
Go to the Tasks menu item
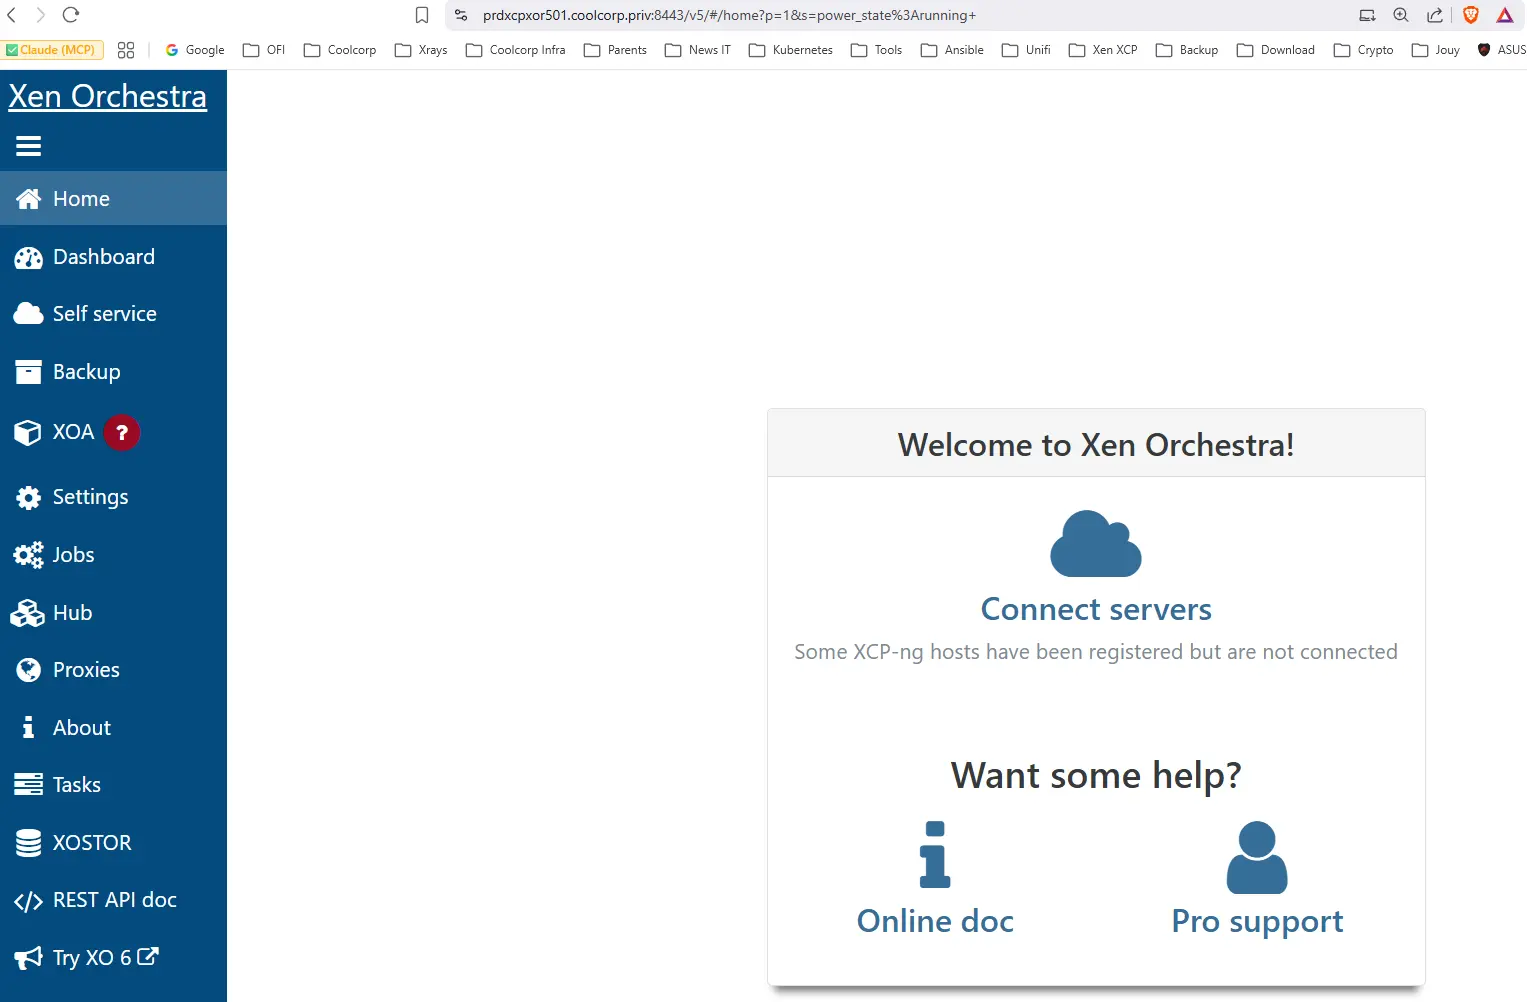(76, 785)
